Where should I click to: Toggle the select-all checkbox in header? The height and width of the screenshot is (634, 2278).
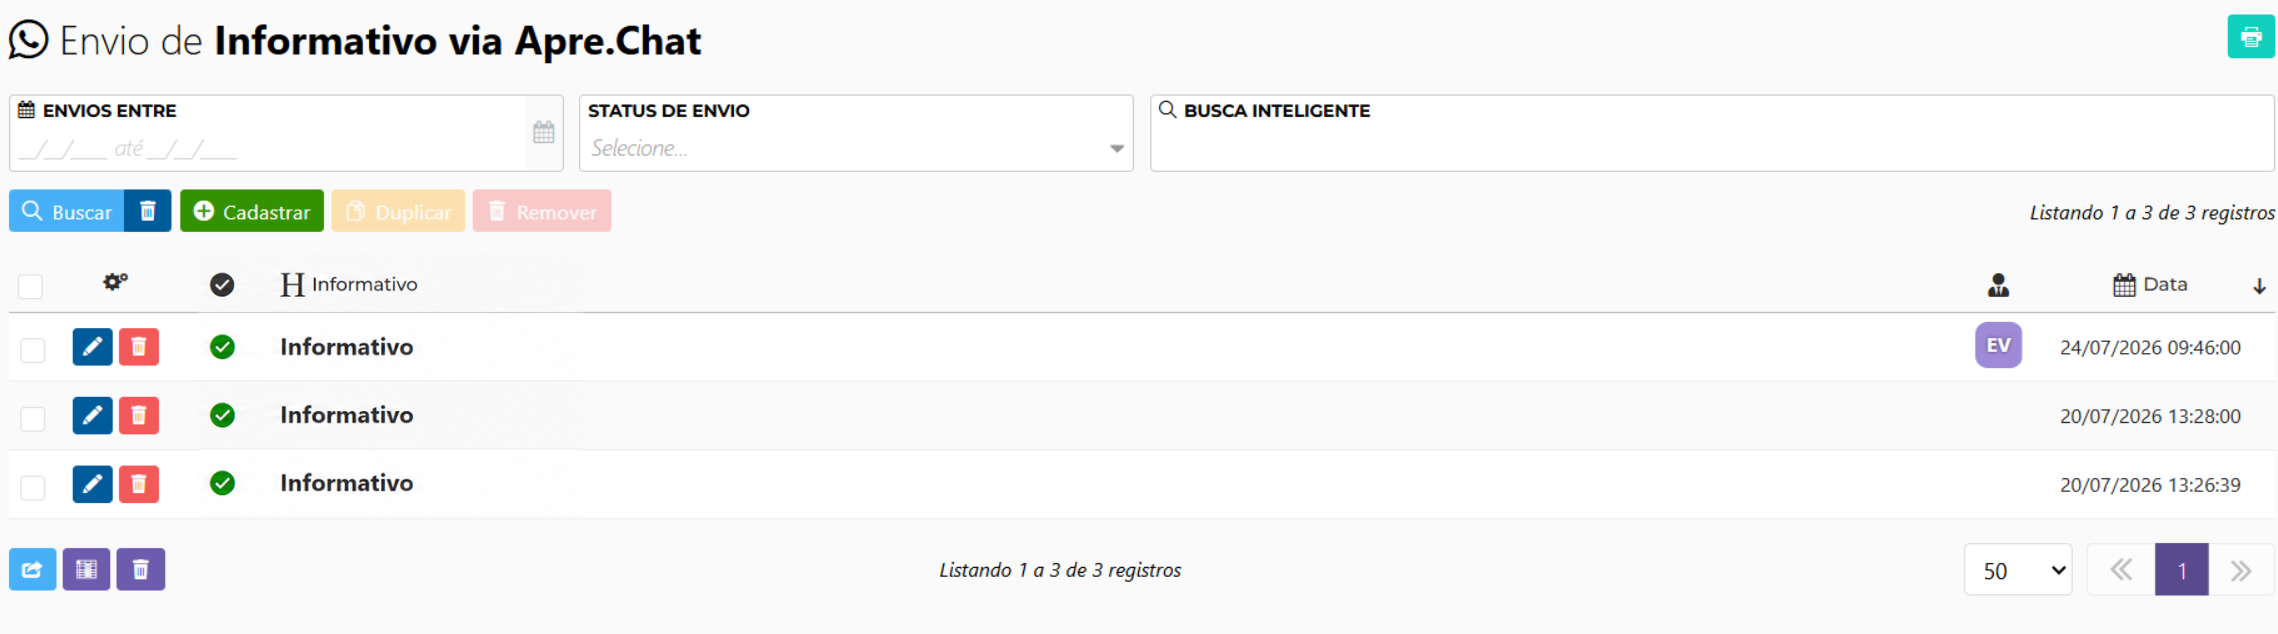(x=31, y=287)
